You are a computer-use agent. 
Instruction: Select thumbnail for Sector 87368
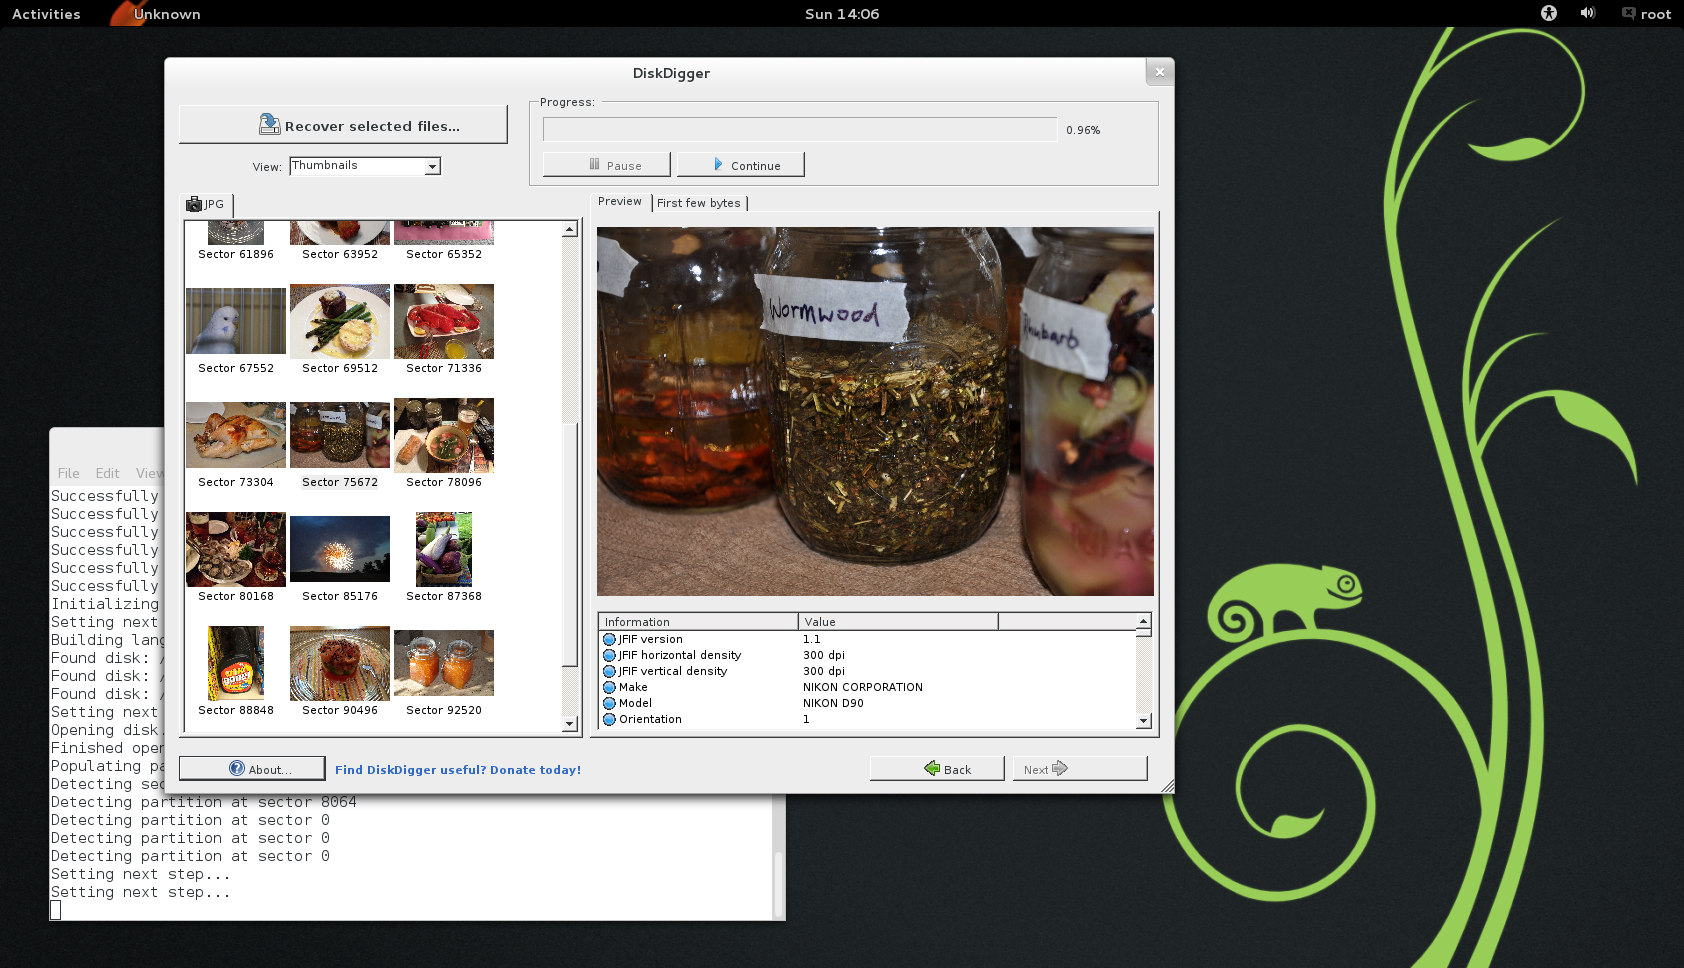pyautogui.click(x=444, y=549)
